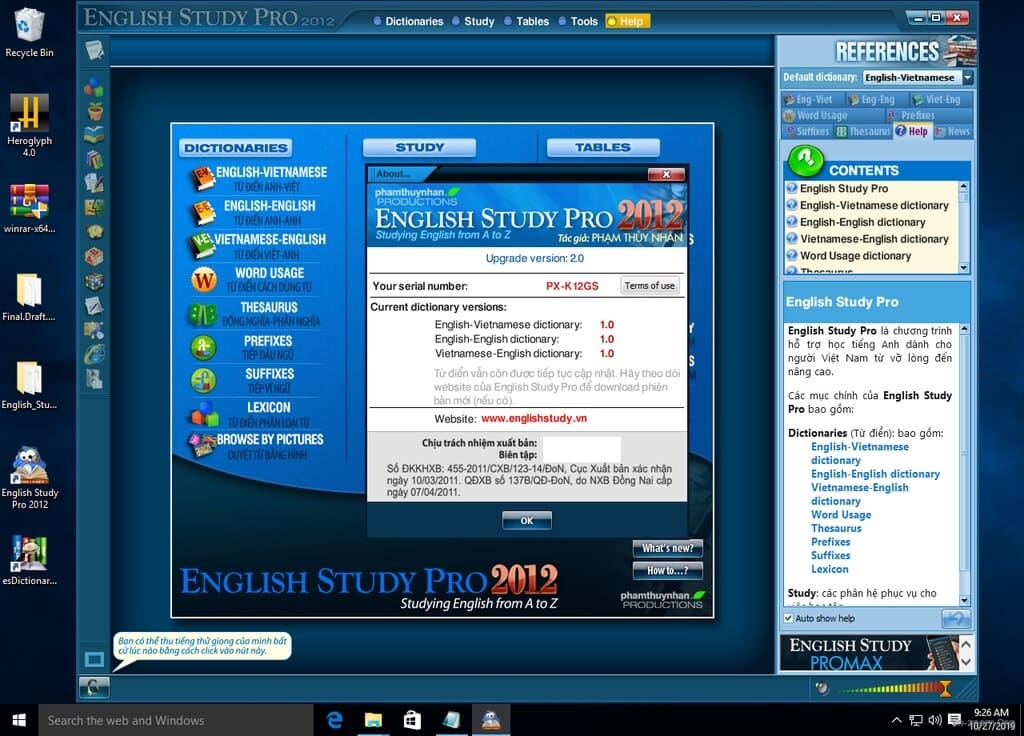Switch to the TABLES tab

coord(601,146)
